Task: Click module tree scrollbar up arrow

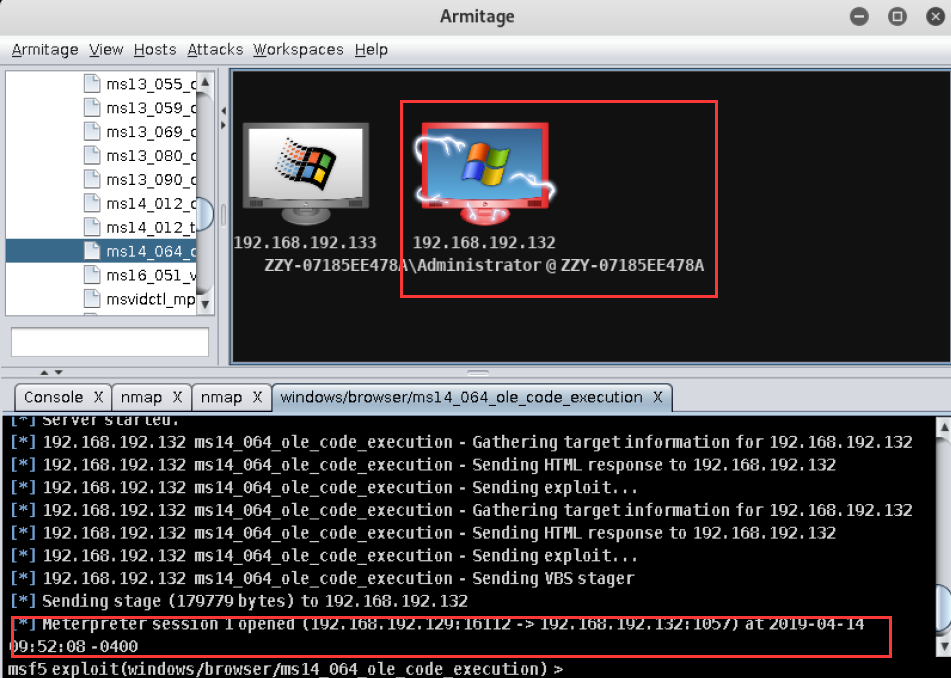Action: click(x=205, y=82)
